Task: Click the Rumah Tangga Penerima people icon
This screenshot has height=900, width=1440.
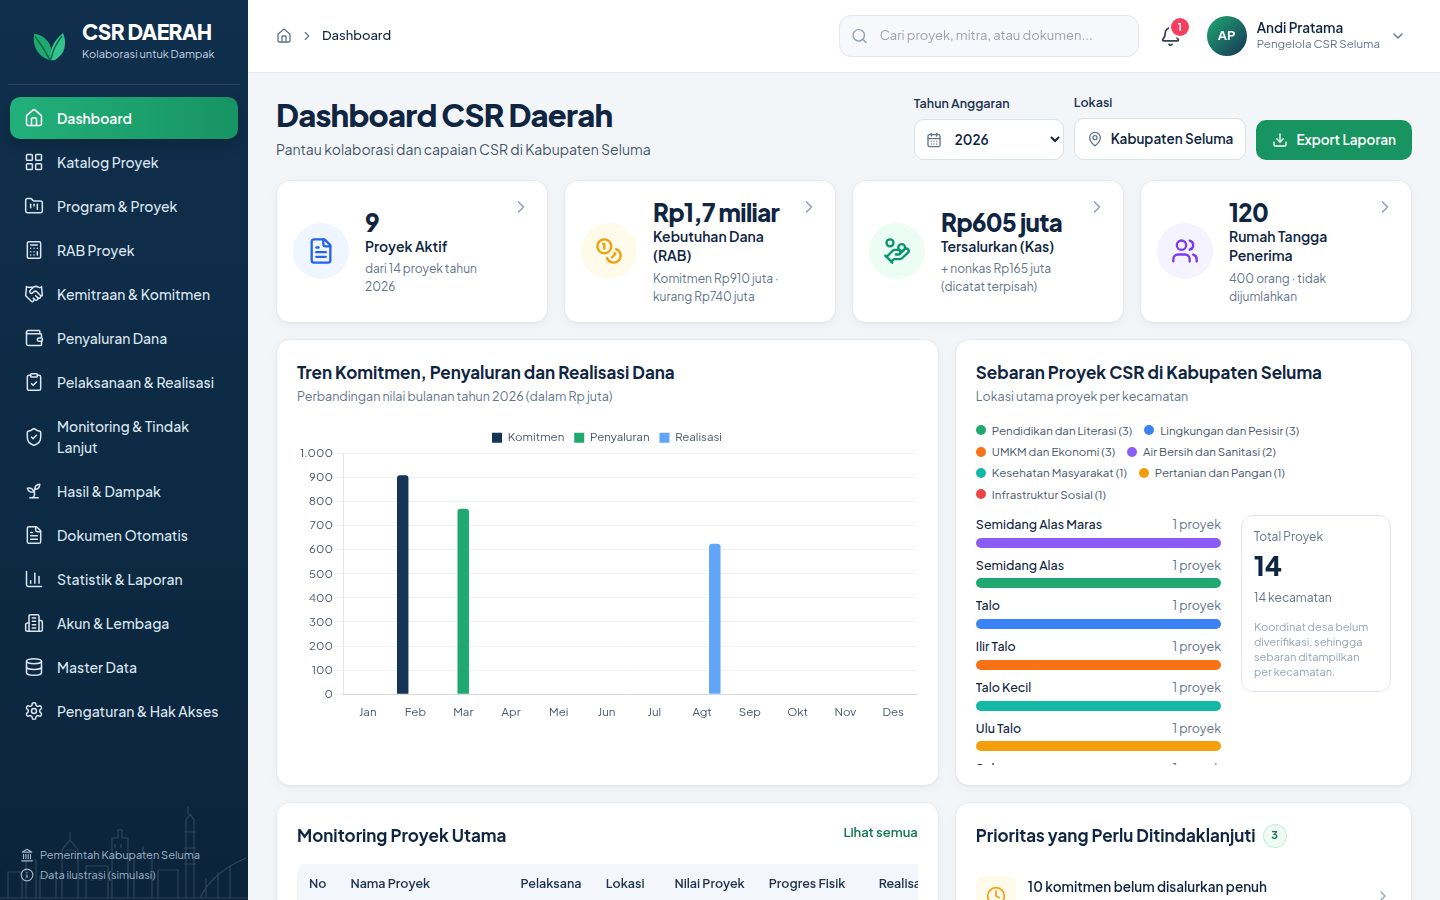Action: [1185, 251]
